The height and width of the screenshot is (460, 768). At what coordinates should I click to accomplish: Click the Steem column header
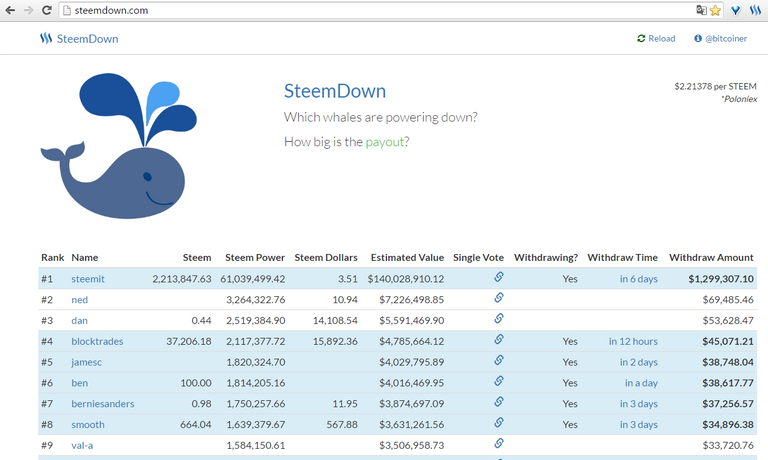tap(197, 258)
